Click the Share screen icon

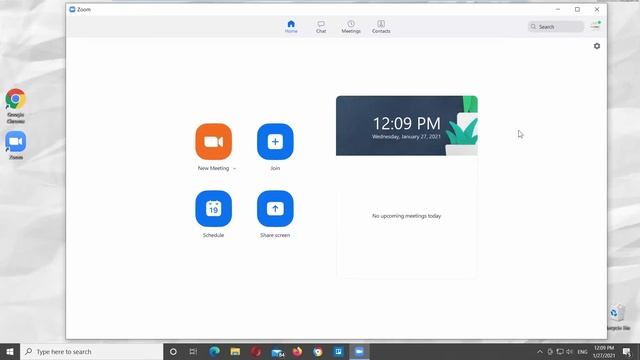click(x=275, y=209)
